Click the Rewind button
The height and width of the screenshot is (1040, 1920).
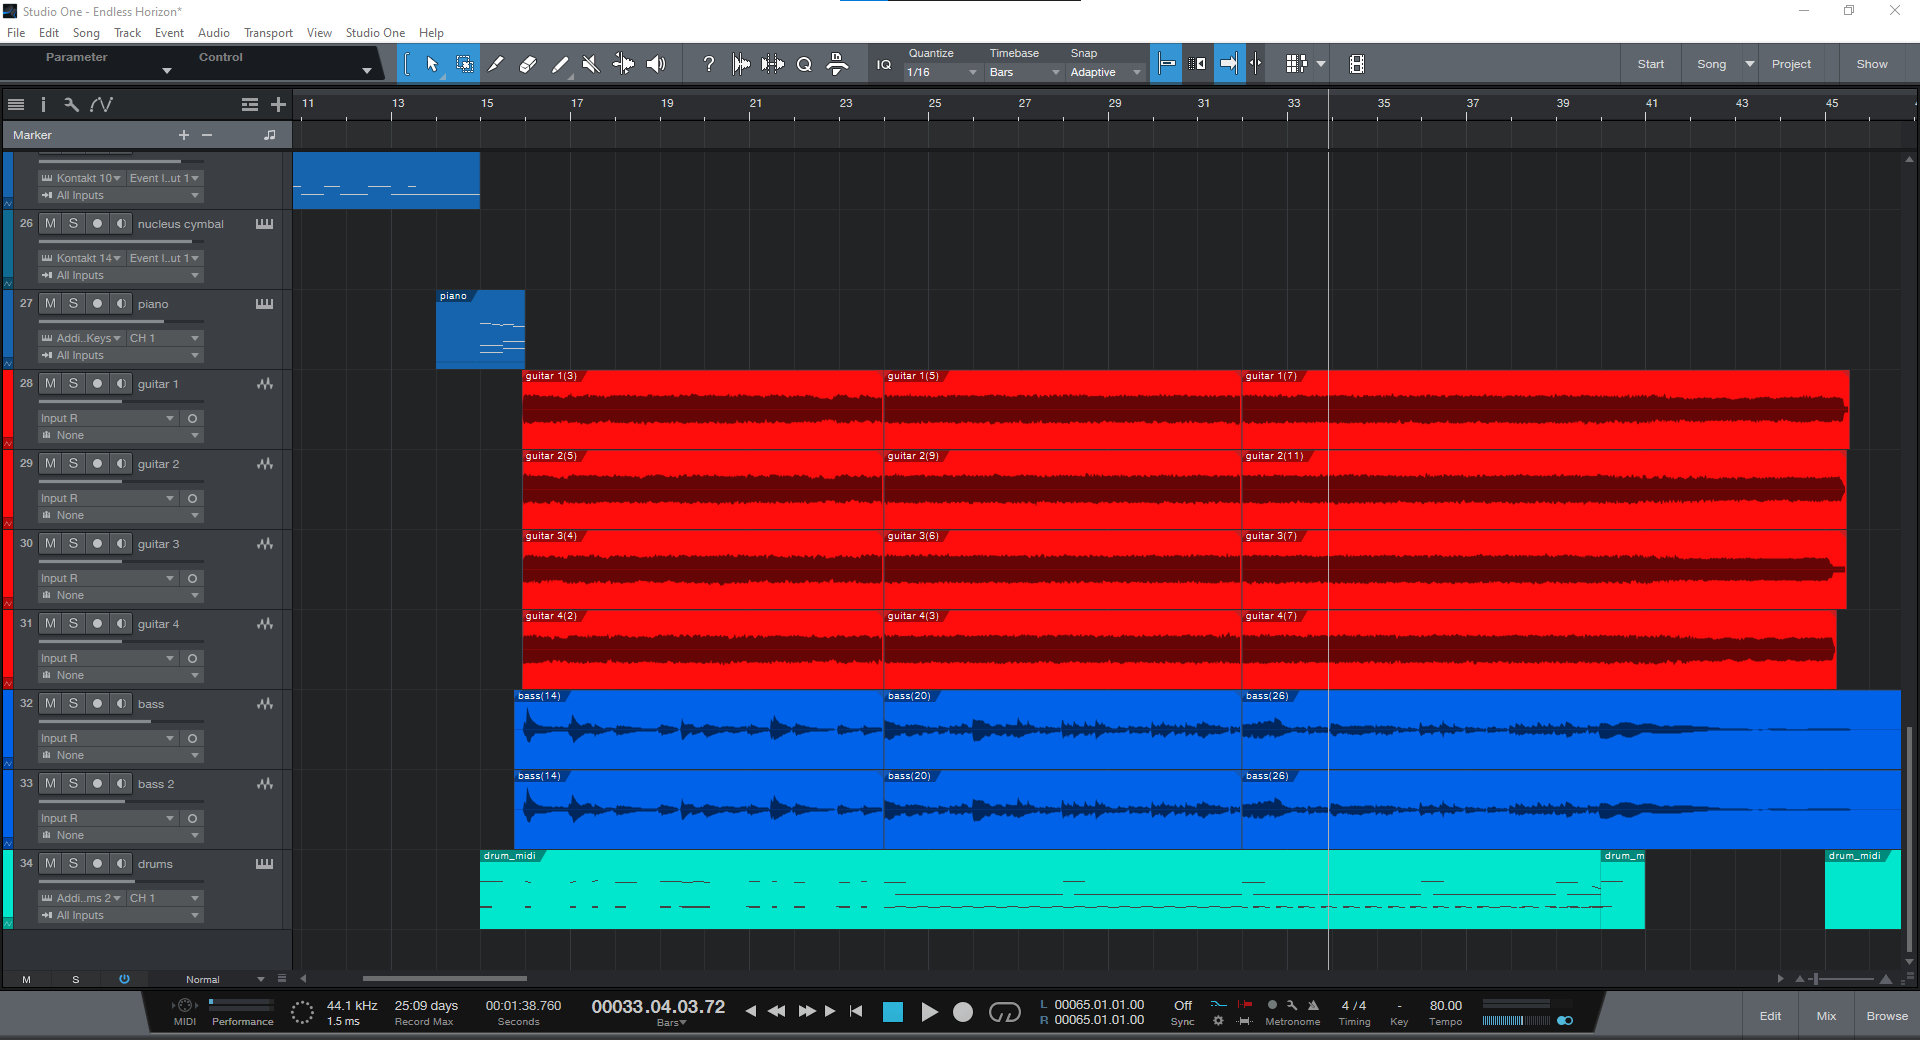[777, 1011]
